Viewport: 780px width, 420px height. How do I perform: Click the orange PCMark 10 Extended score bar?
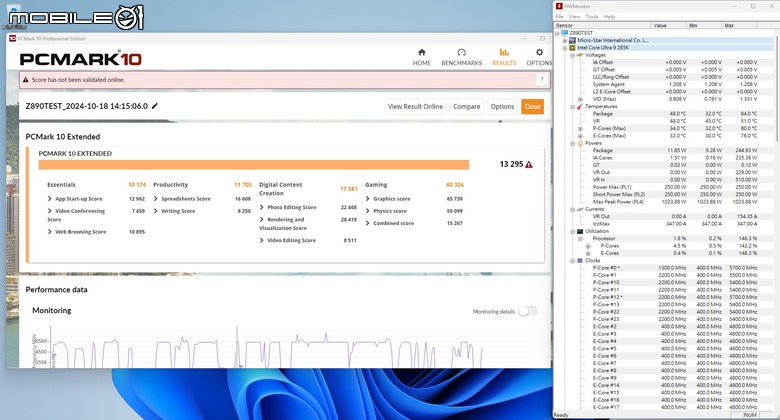coord(254,165)
